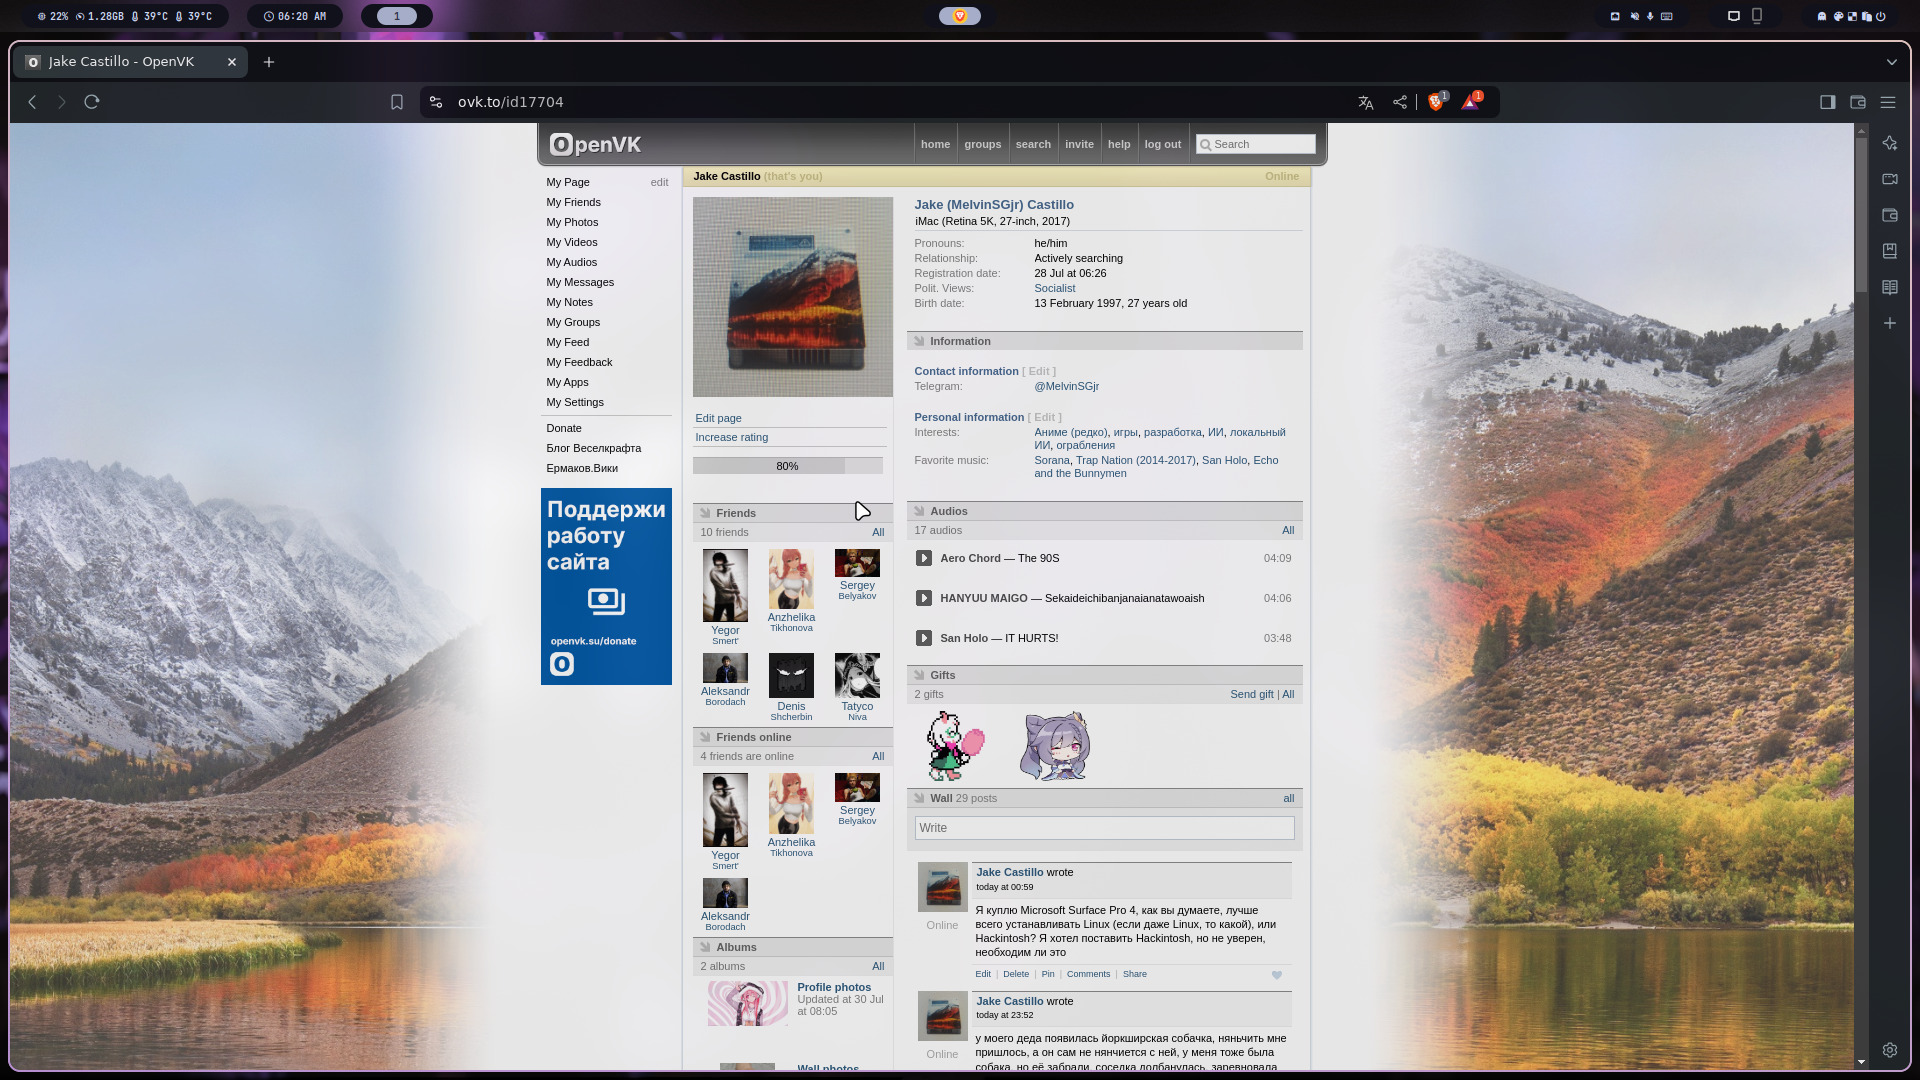Open the translate page icon in address bar
This screenshot has width=1920, height=1080.
[1365, 102]
